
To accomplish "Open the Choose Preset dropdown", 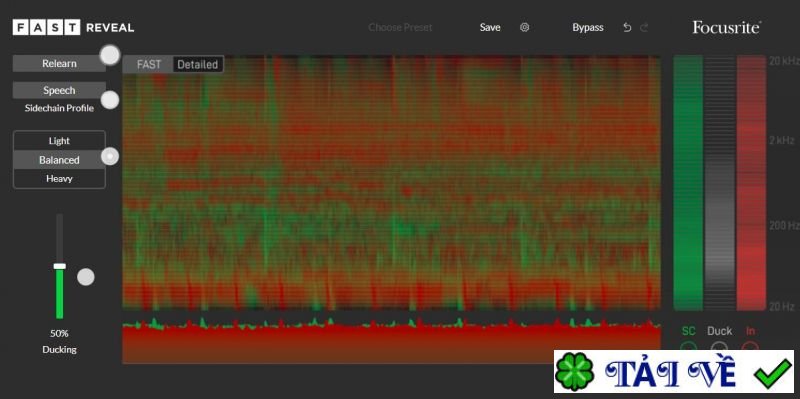I will [400, 28].
